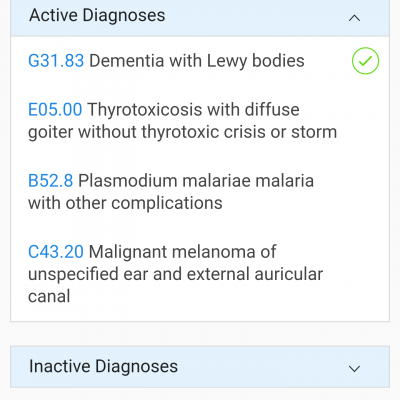
Task: Toggle primary diagnosis check circle for G31.83
Action: coord(365,61)
